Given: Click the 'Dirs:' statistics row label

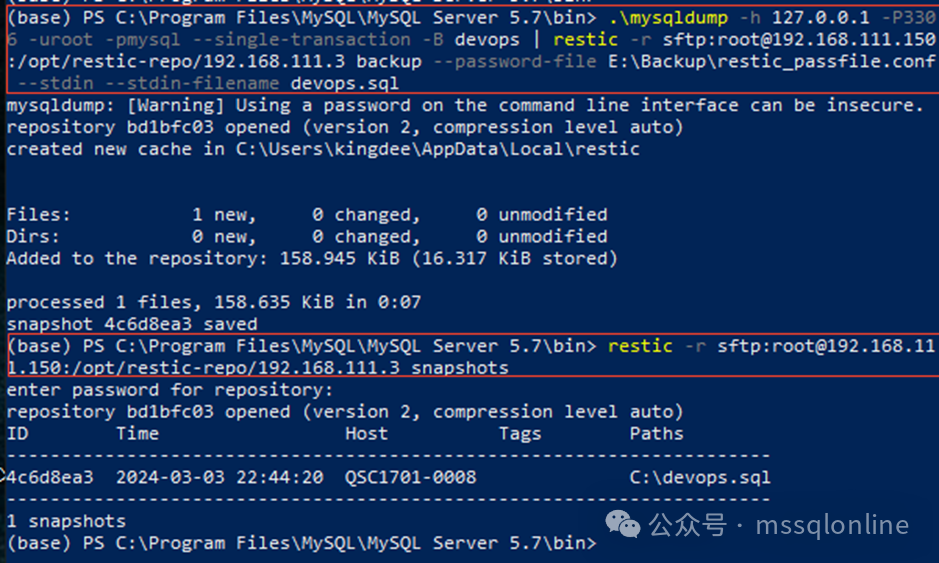Looking at the screenshot, I should [x=33, y=237].
